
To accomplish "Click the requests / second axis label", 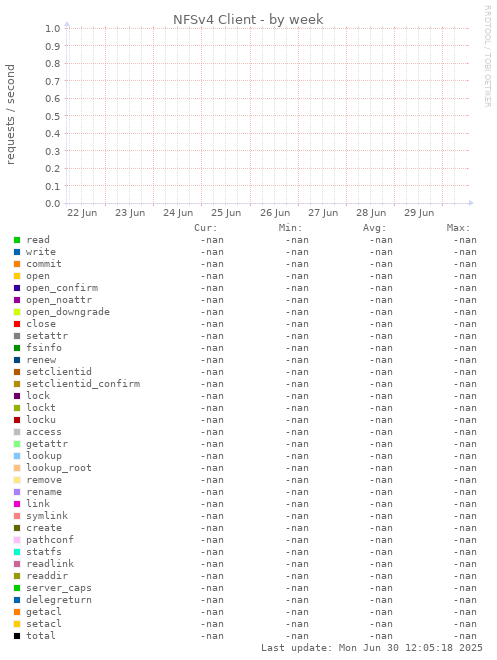I will click(x=10, y=114).
